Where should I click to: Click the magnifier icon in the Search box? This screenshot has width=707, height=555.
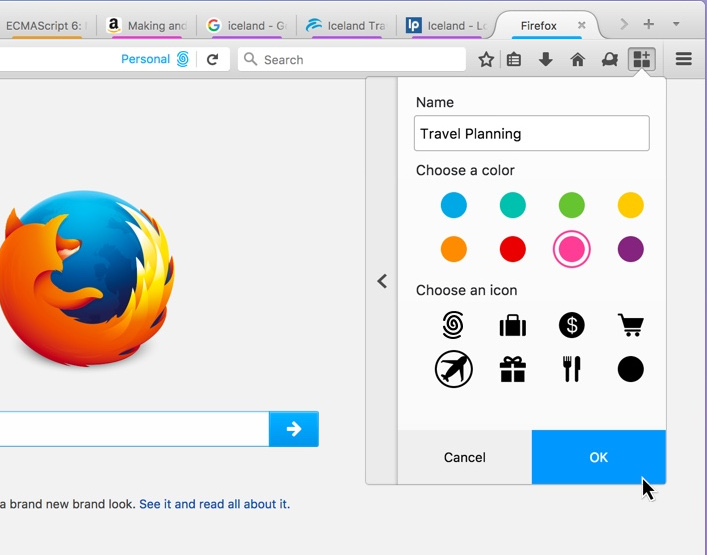(x=250, y=59)
